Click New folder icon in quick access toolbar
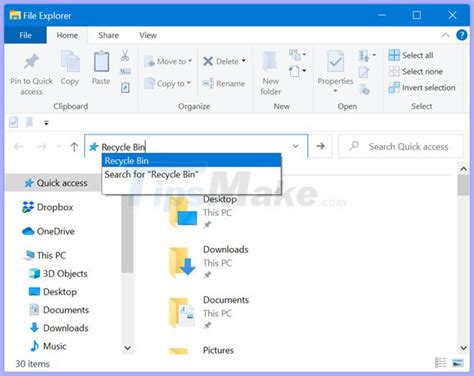 (29, 122)
